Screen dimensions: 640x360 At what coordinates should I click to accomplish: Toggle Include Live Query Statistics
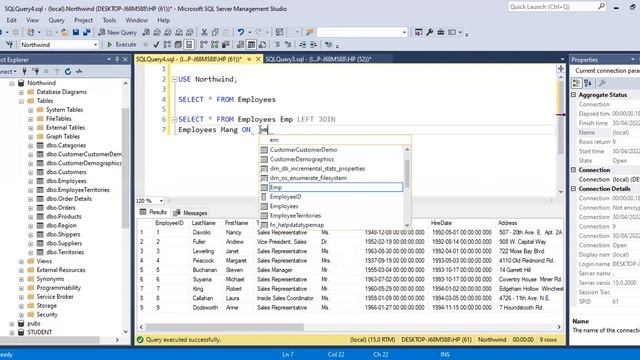tap(214, 44)
